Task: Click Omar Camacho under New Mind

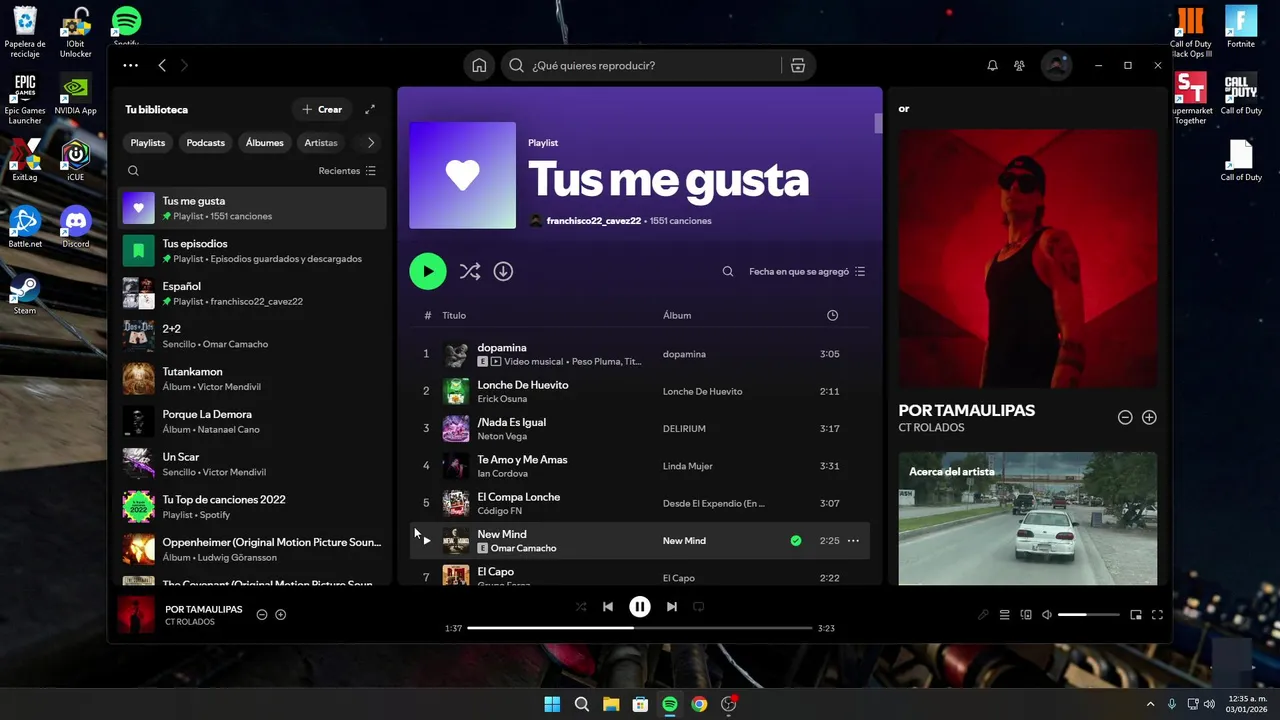Action: tap(523, 548)
